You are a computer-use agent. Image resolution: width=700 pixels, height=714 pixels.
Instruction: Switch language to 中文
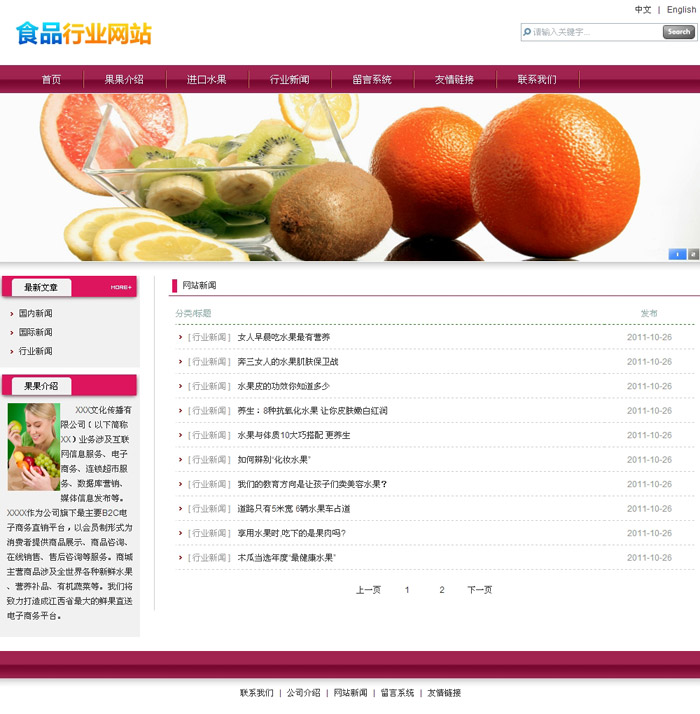tap(643, 10)
